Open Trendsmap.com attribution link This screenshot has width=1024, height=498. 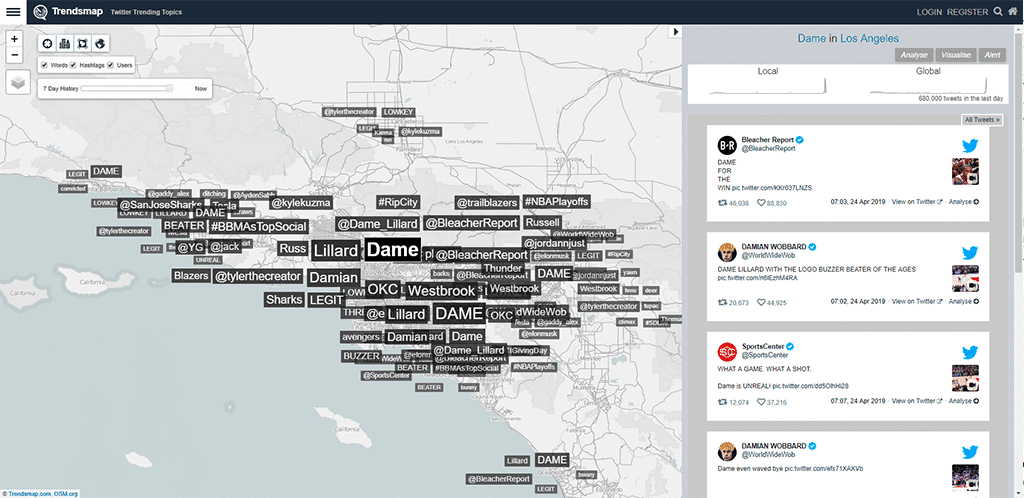coord(30,493)
